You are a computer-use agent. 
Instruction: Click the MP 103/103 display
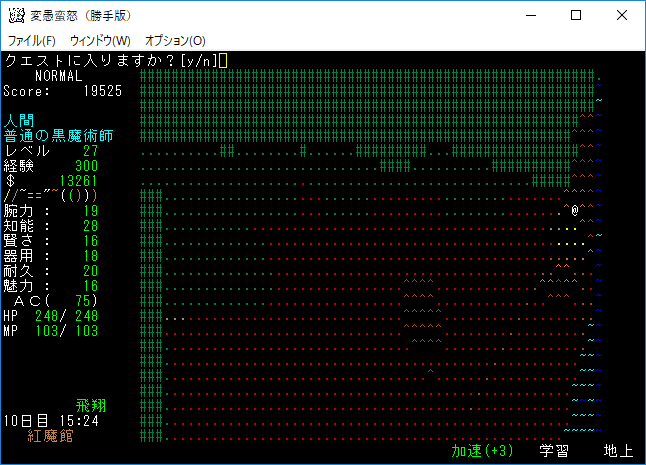tap(50, 331)
